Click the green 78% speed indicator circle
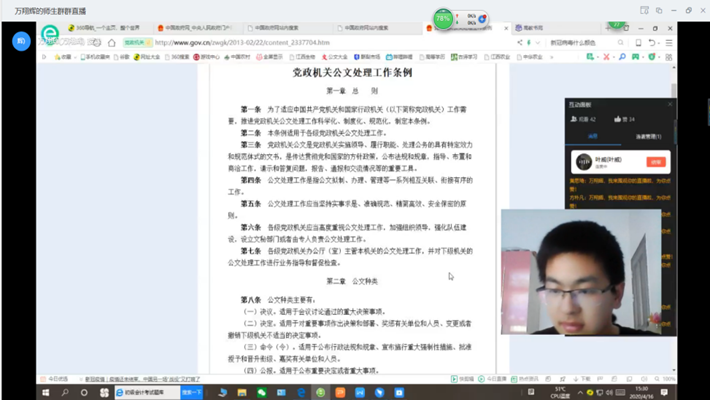The height and width of the screenshot is (400, 710). point(443,20)
